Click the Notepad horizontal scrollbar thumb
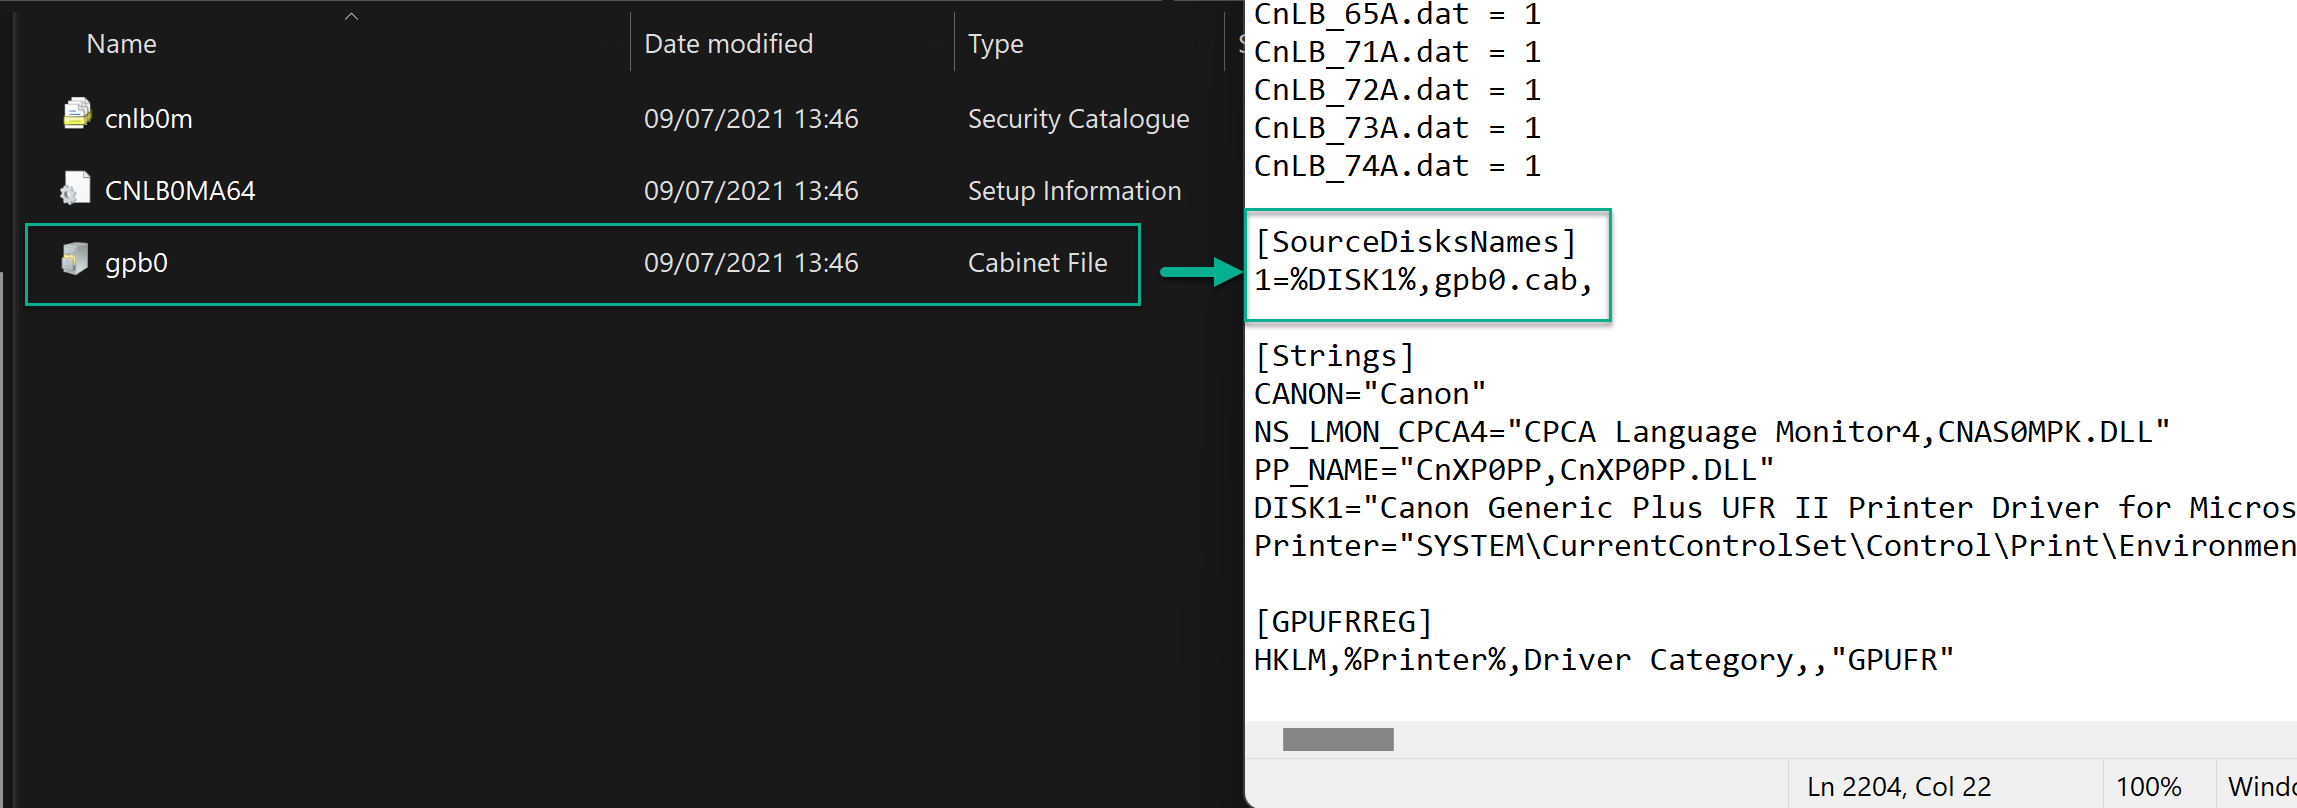This screenshot has width=2297, height=808. tap(1337, 739)
